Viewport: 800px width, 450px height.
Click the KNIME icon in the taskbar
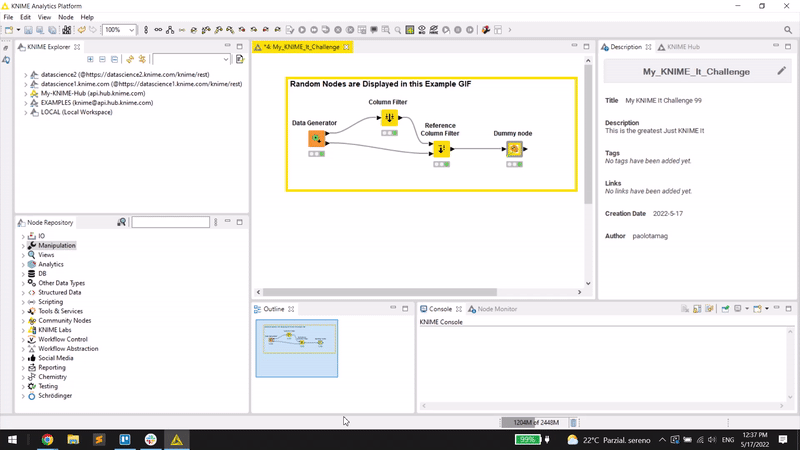(177, 439)
